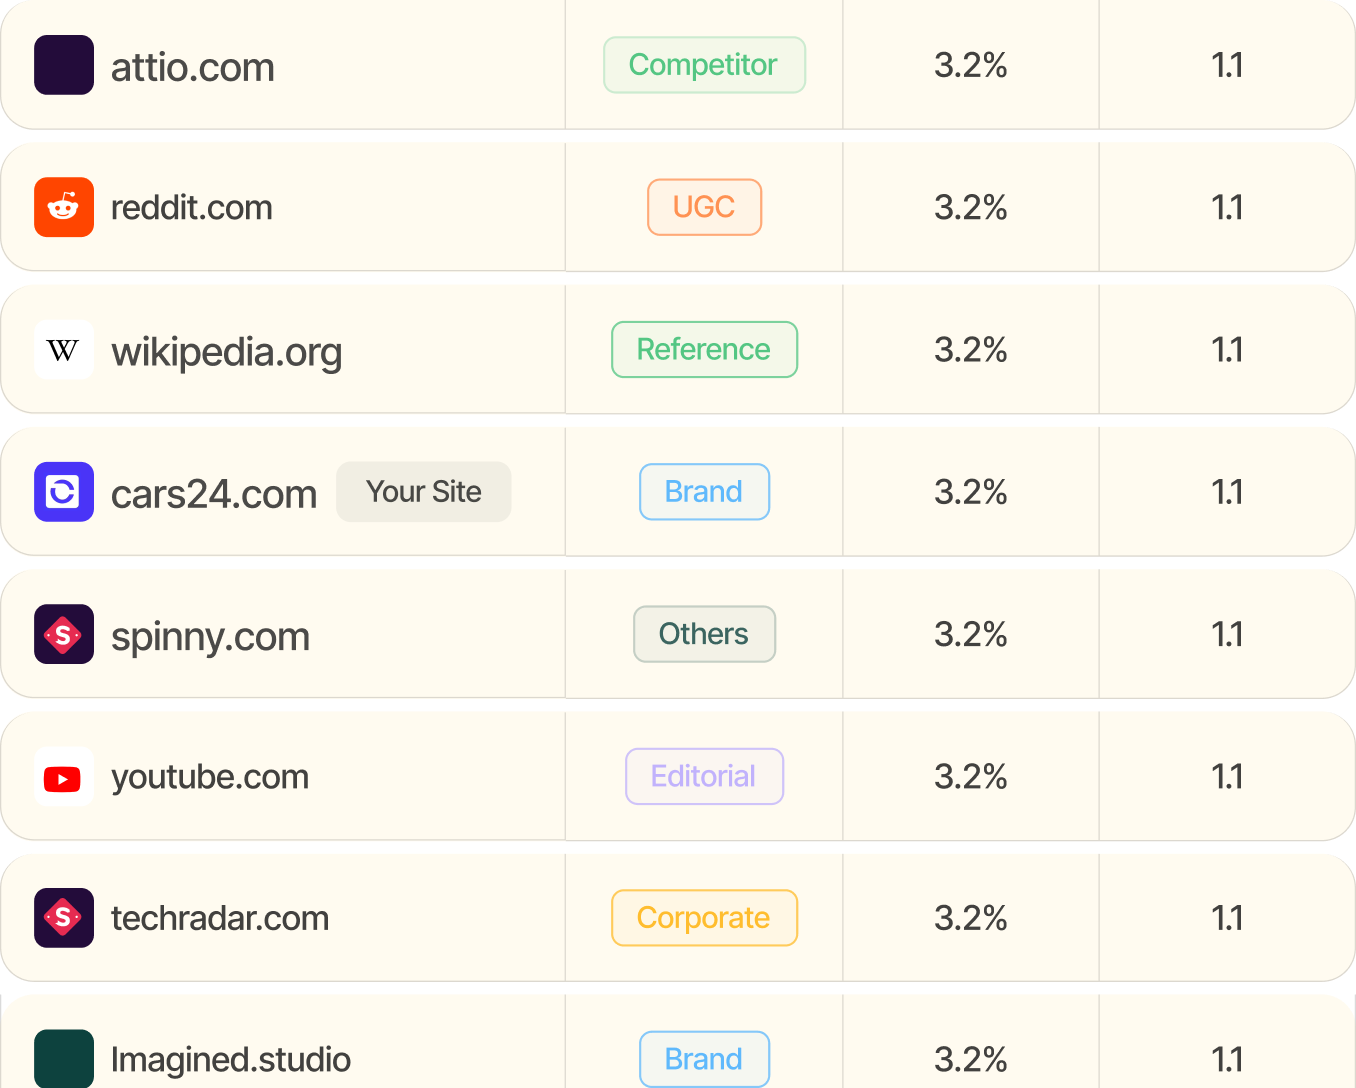
Task: Click the YouTube play logo icon
Action: [x=64, y=777]
